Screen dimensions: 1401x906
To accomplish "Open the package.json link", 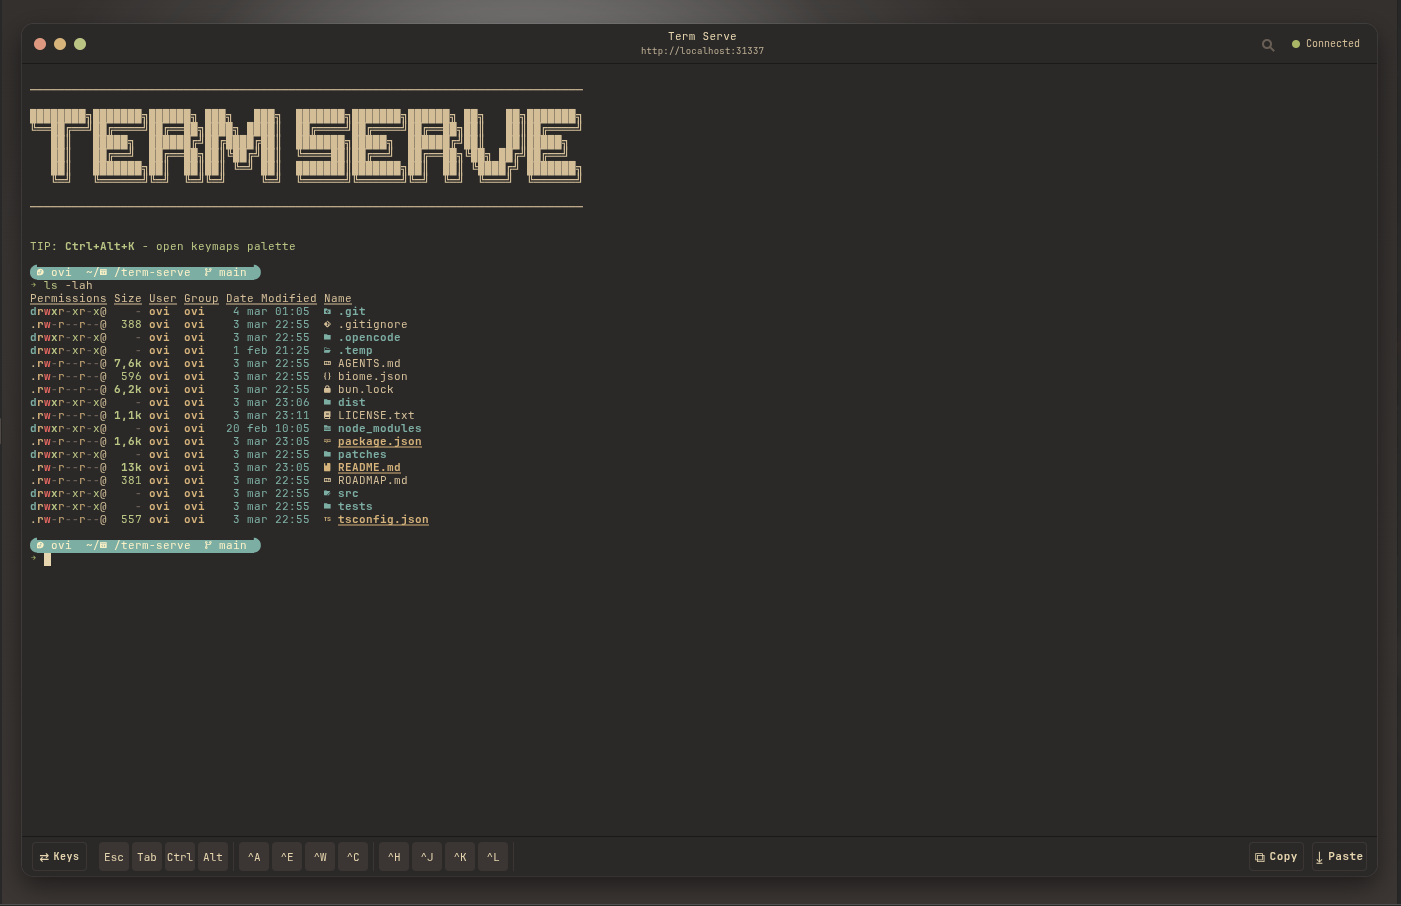I will [x=379, y=441].
